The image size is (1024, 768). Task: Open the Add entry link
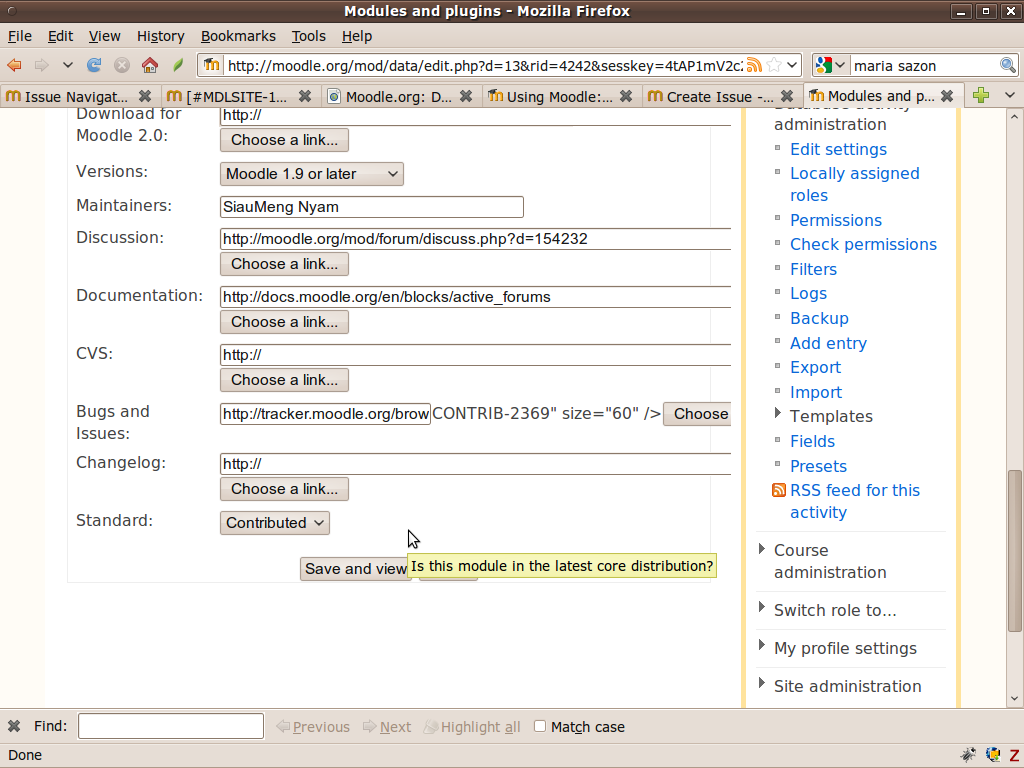(x=828, y=344)
